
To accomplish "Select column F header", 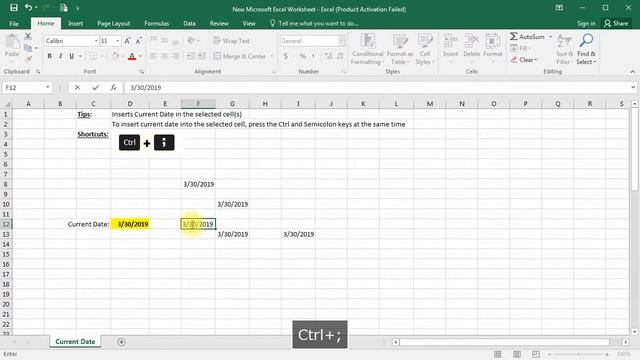I will (198, 104).
